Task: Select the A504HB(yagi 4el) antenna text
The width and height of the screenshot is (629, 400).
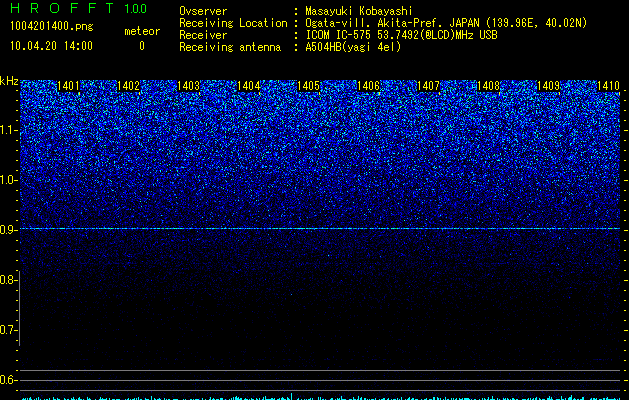Action: click(x=353, y=47)
